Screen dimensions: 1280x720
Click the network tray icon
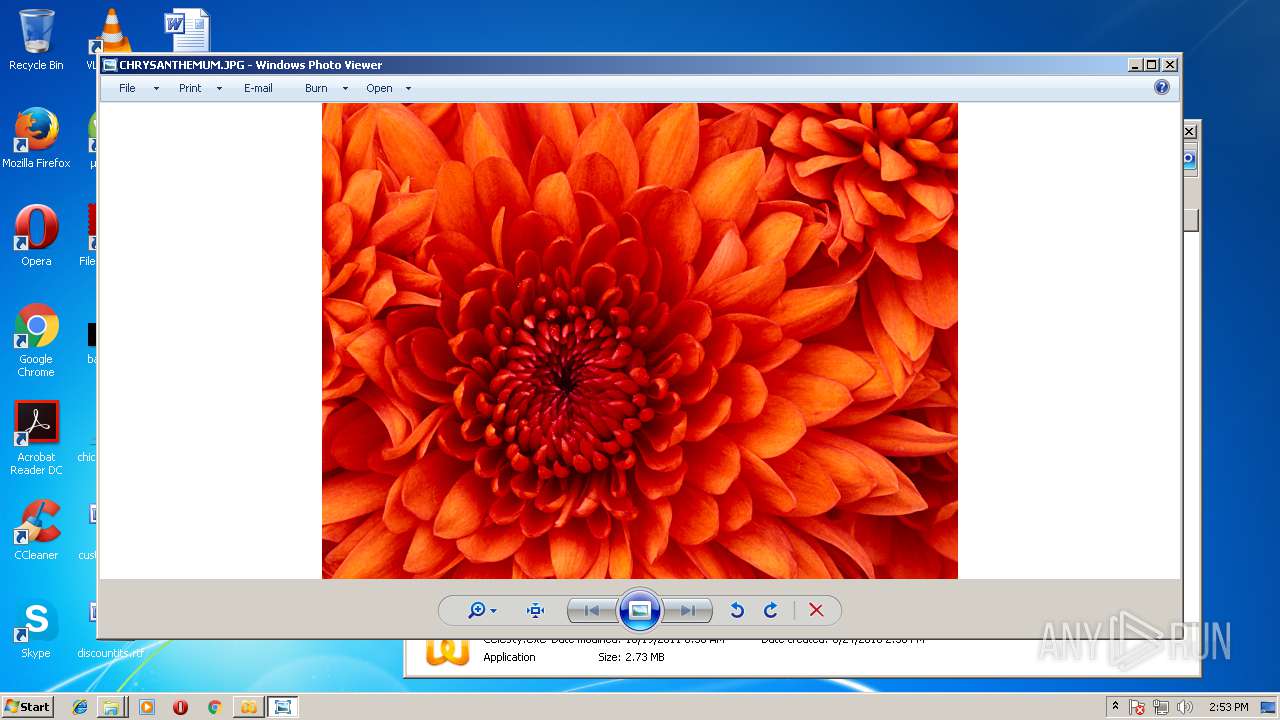click(x=1161, y=707)
